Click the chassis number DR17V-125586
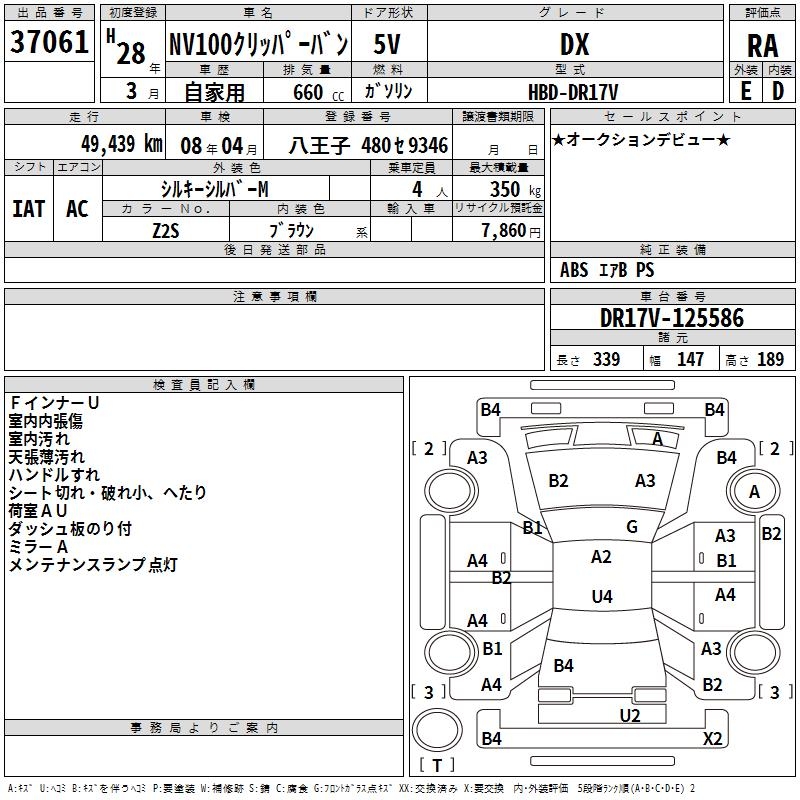The height and width of the screenshot is (800, 800). pos(672,318)
